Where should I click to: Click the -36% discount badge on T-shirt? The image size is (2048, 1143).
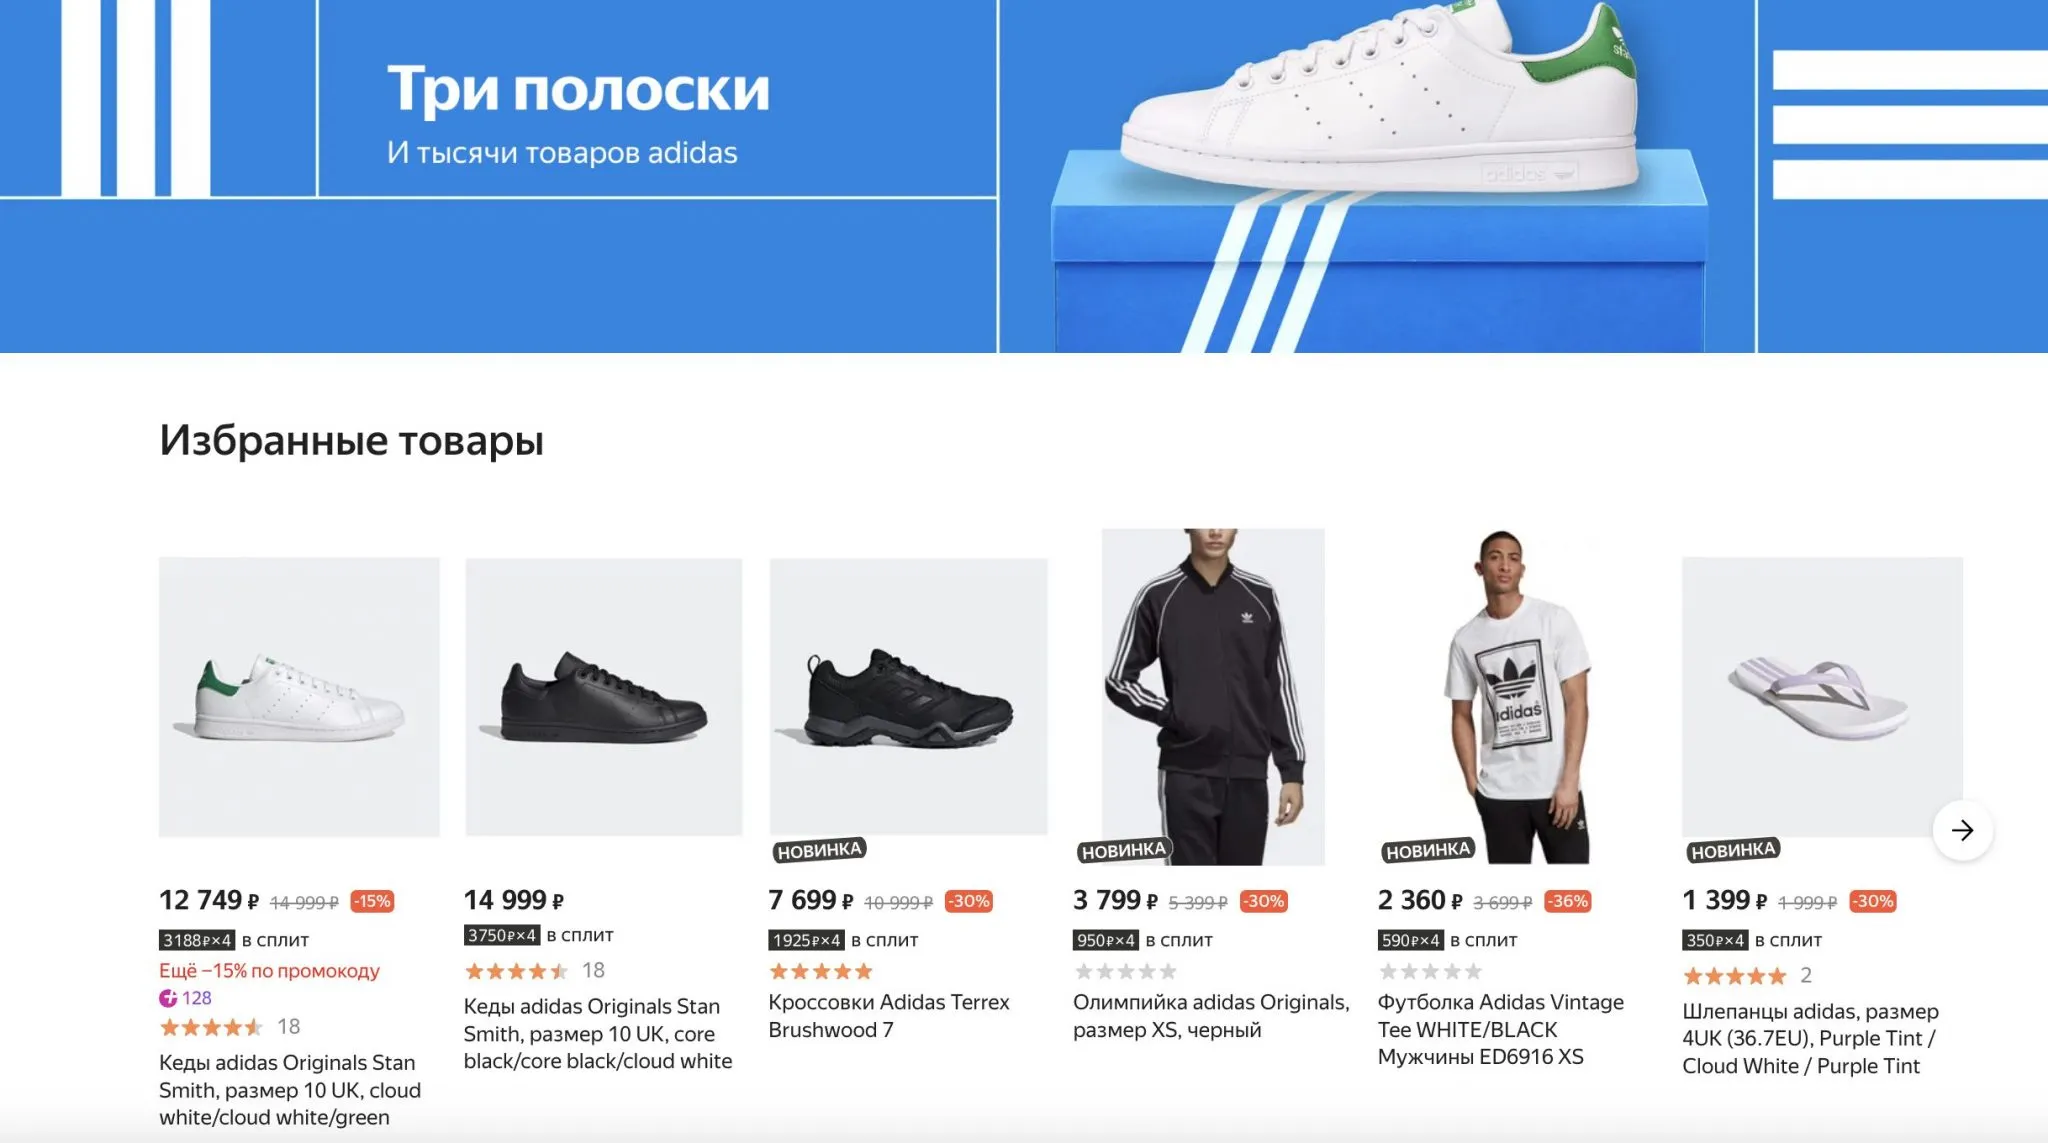coord(1567,901)
